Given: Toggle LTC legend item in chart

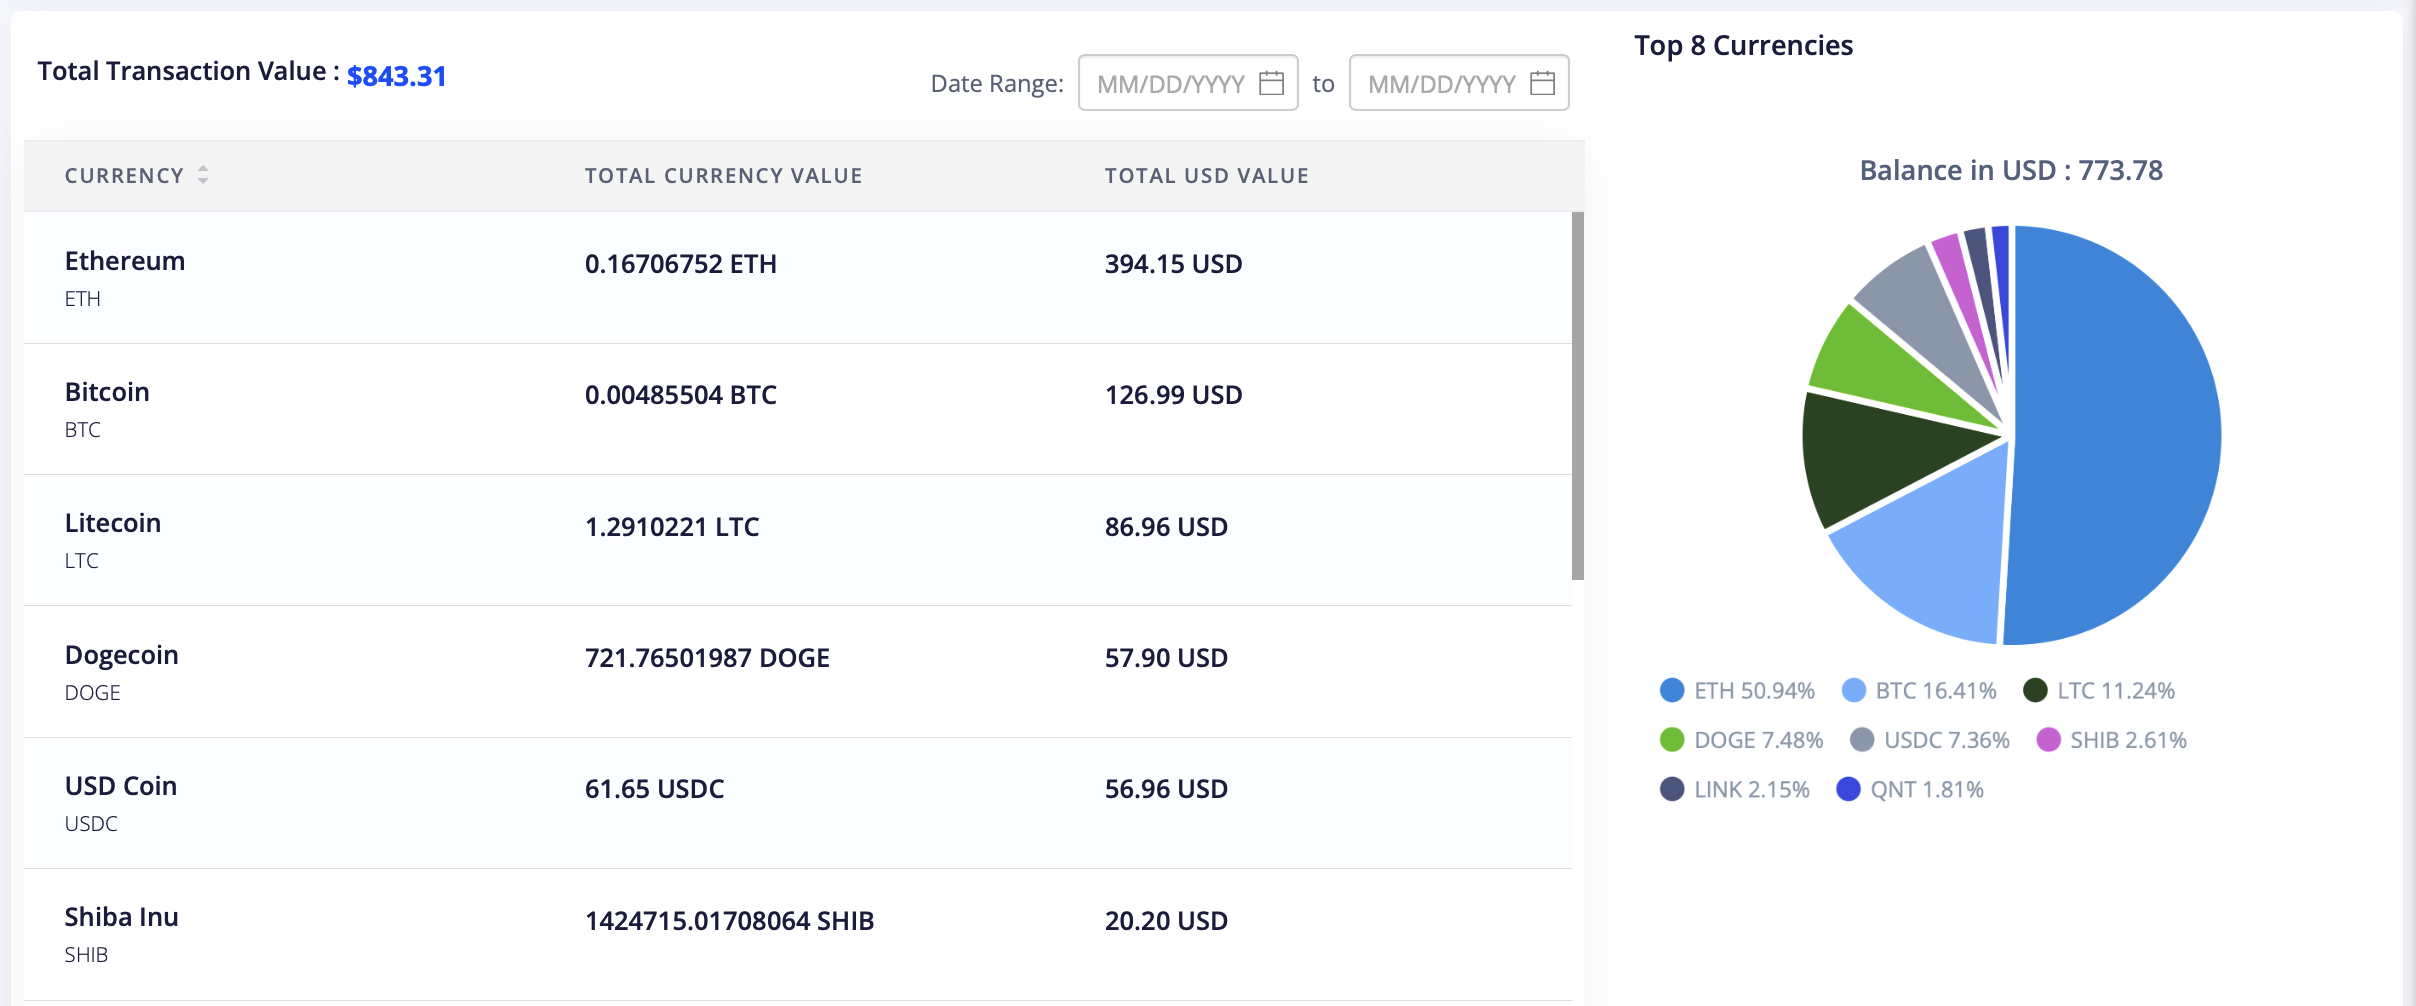Looking at the screenshot, I should (x=2098, y=690).
